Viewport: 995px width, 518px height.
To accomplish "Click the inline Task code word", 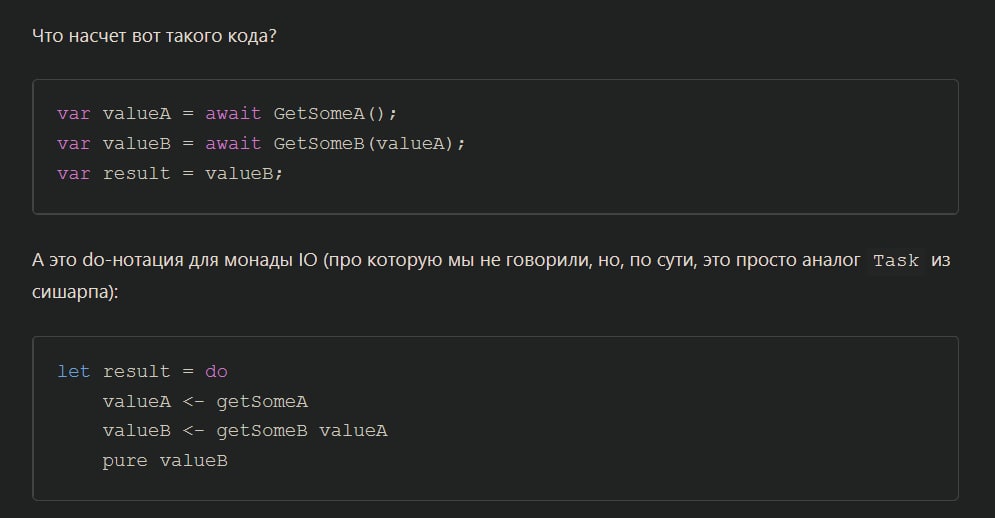I will 895,261.
